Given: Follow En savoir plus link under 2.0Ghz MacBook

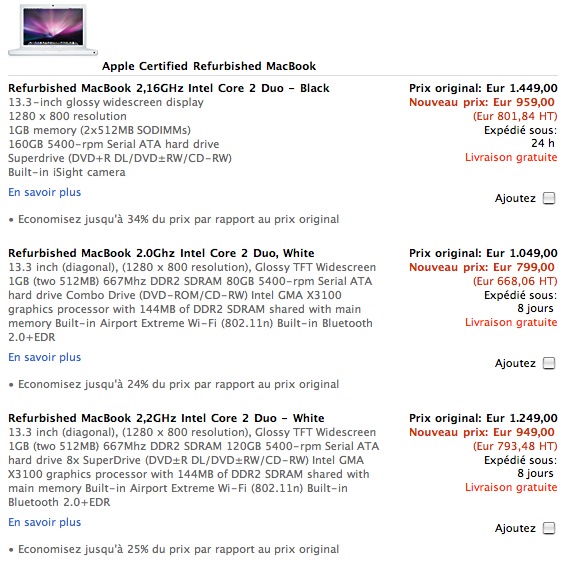Looking at the screenshot, I should coord(45,357).
